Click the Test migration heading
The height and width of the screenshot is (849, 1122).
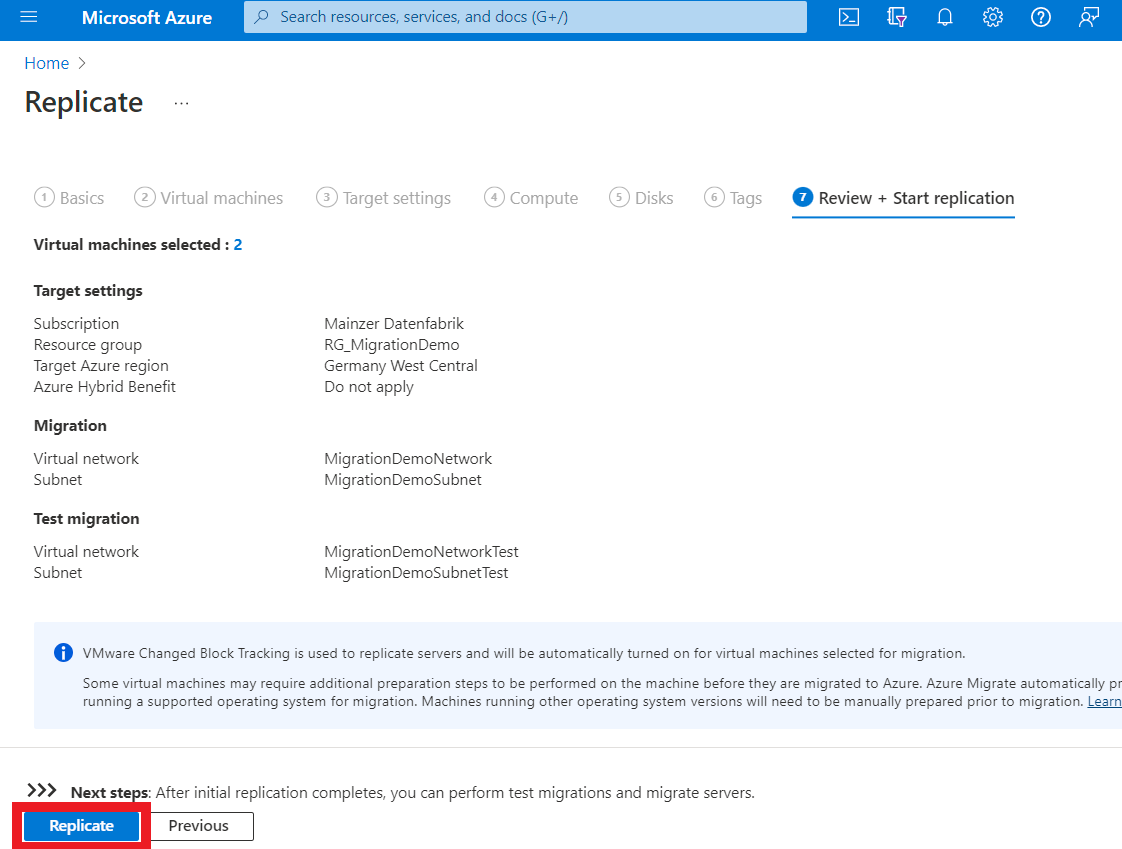87,519
